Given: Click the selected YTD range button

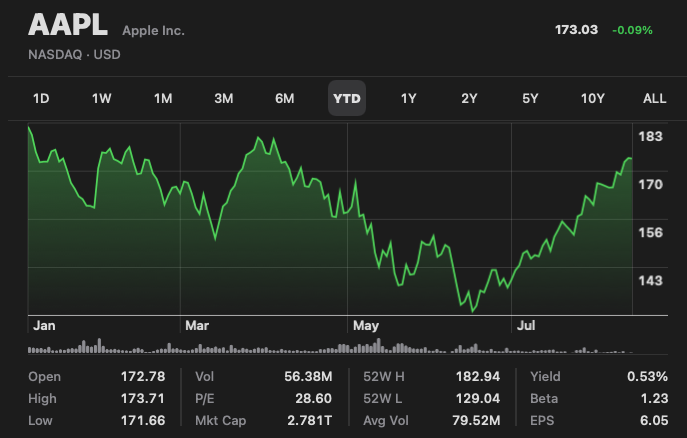Looking at the screenshot, I should point(347,98).
